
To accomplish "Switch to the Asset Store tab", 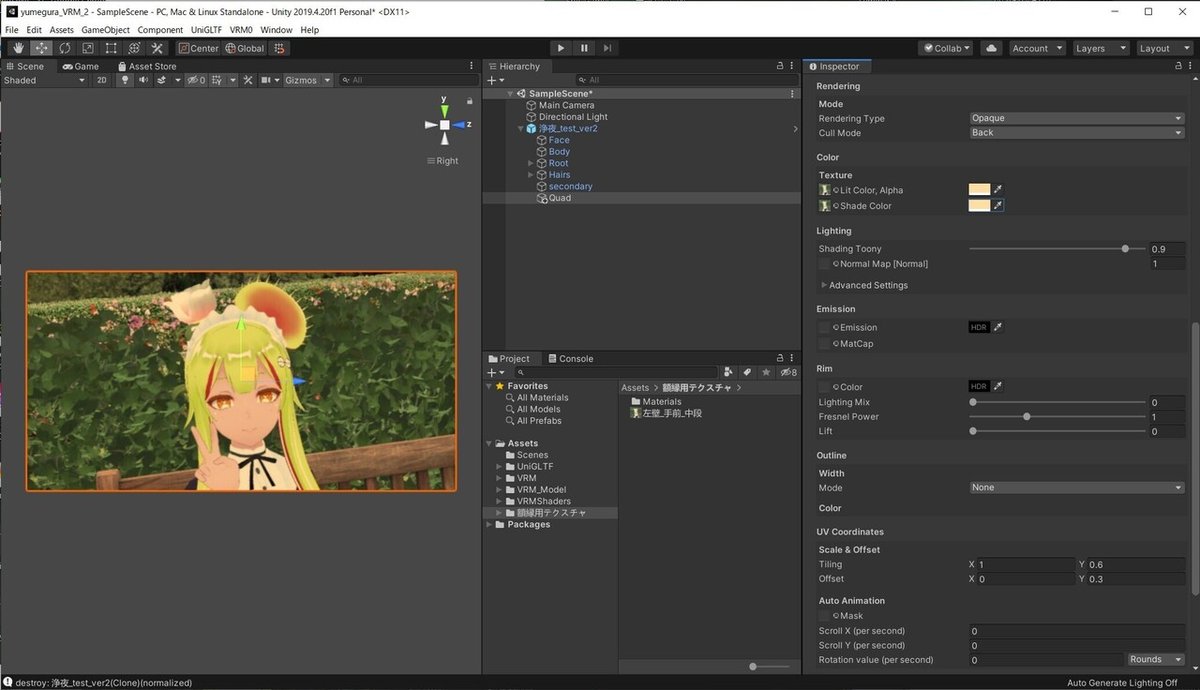I will pyautogui.click(x=146, y=66).
